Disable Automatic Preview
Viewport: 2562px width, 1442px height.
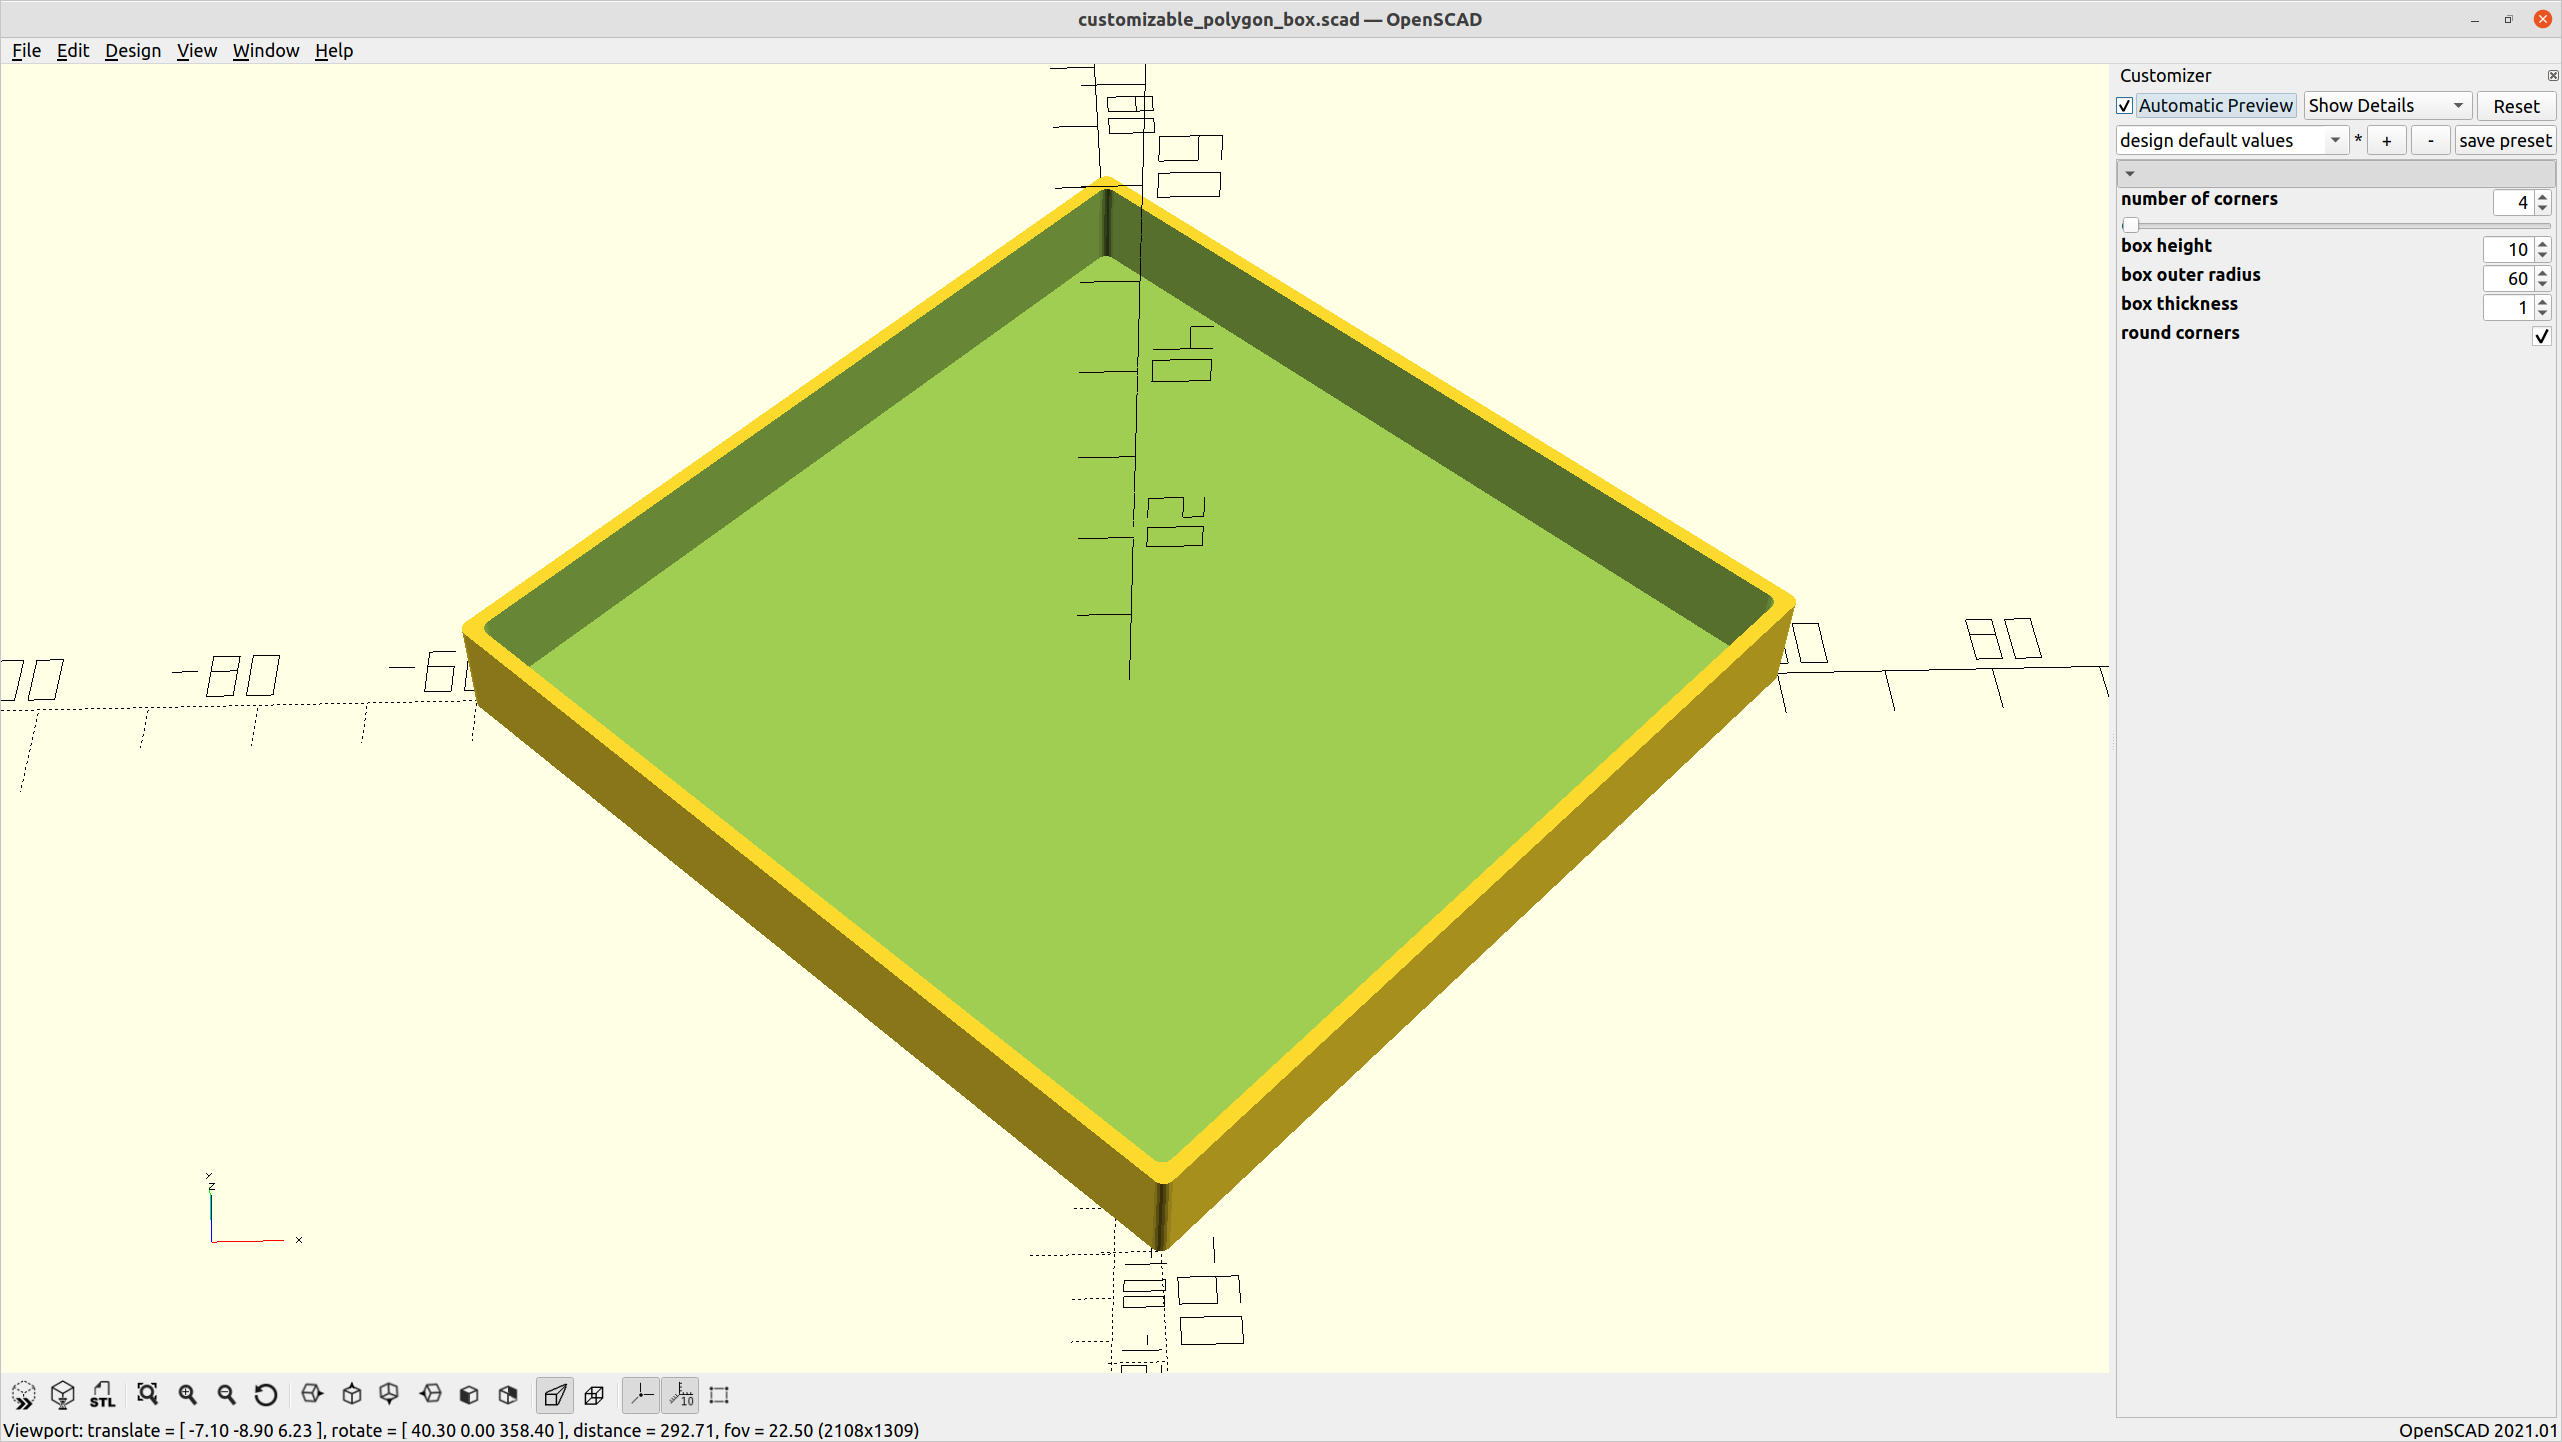pos(2126,105)
